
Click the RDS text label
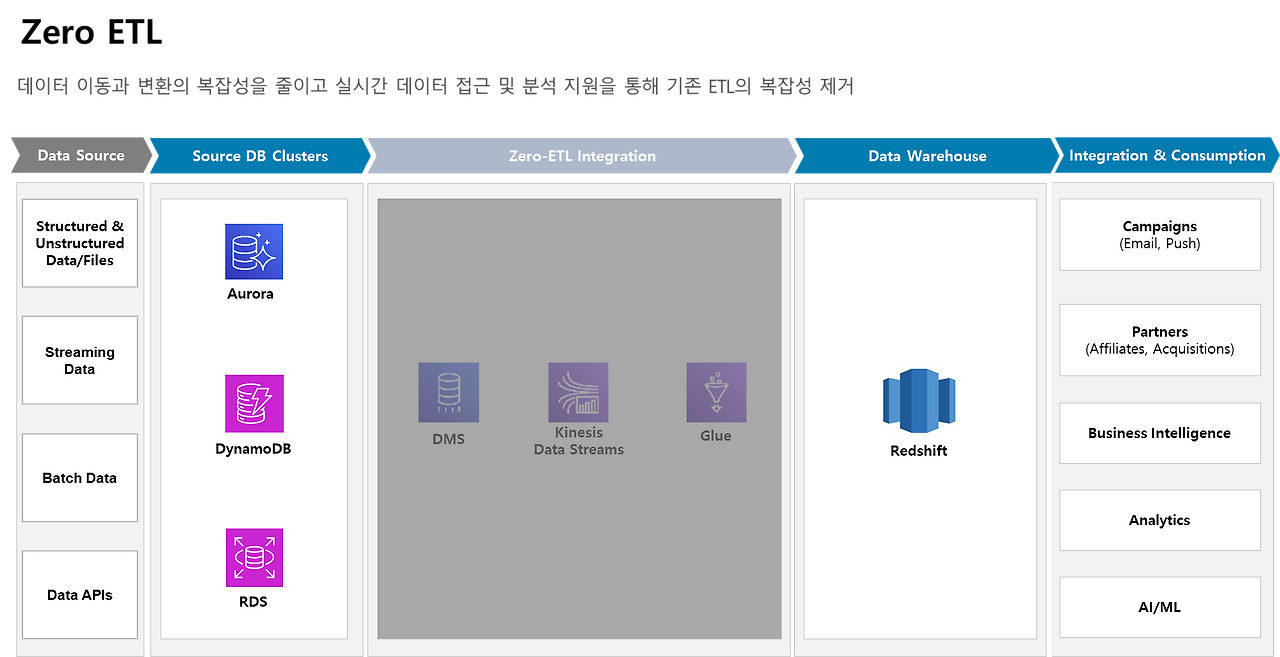click(x=253, y=602)
